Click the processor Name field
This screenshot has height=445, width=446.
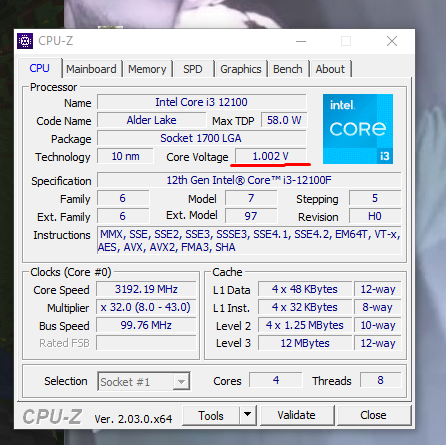click(x=201, y=102)
